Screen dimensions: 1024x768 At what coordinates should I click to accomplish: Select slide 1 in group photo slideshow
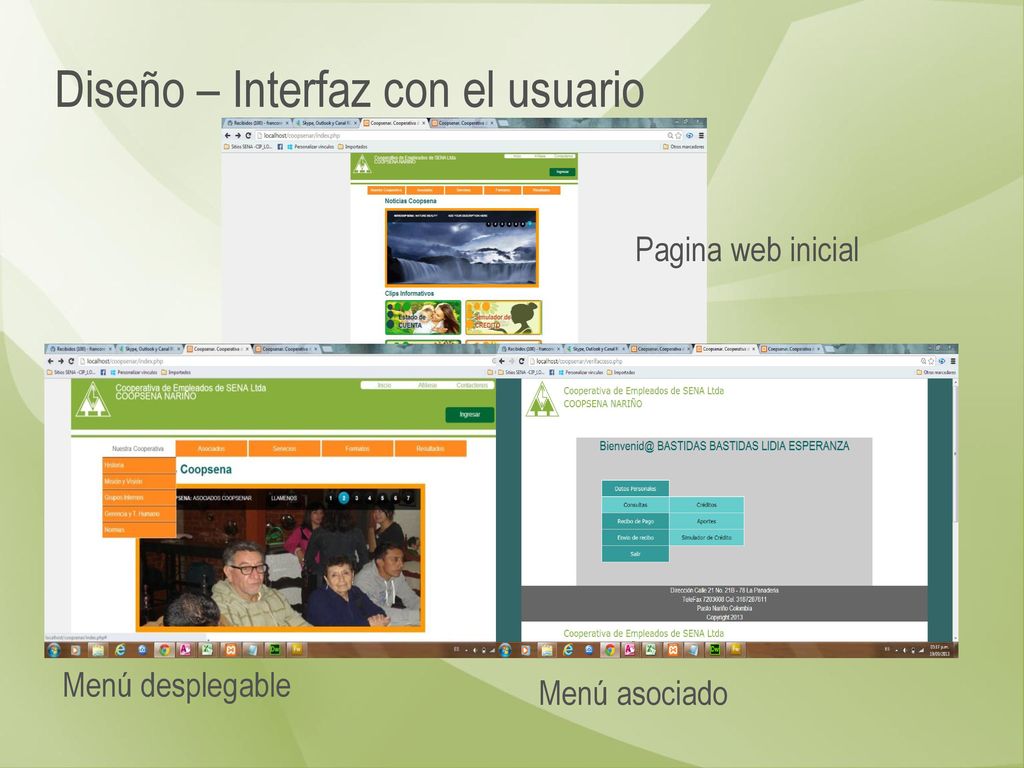tap(330, 498)
